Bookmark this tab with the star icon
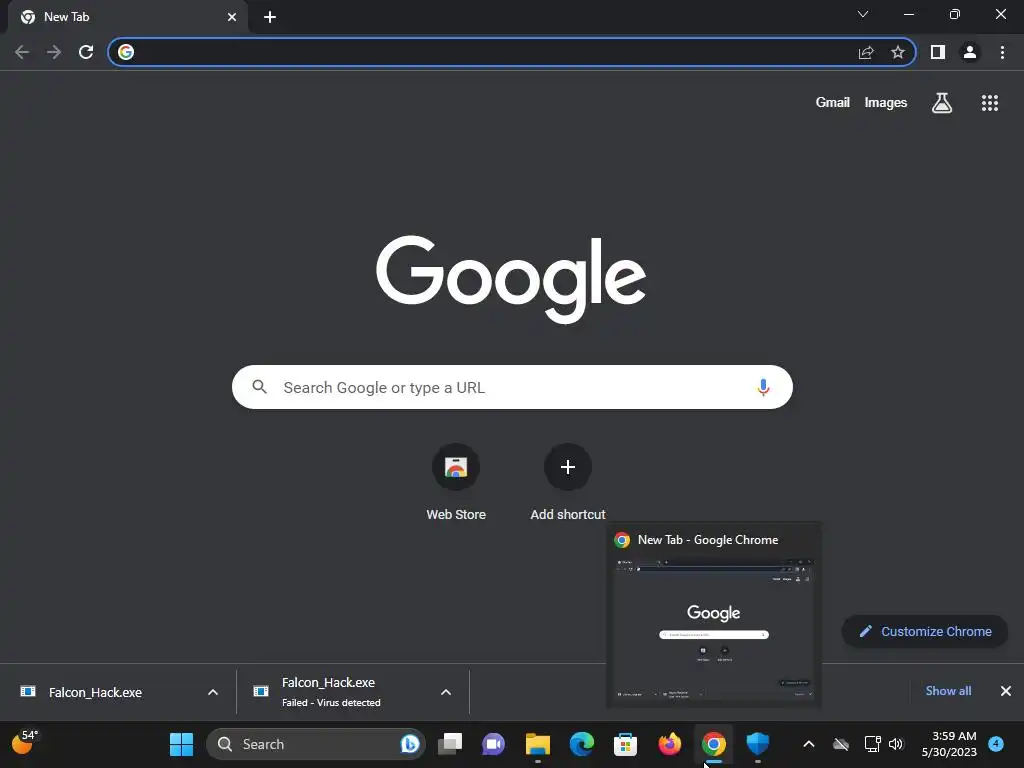 [898, 52]
